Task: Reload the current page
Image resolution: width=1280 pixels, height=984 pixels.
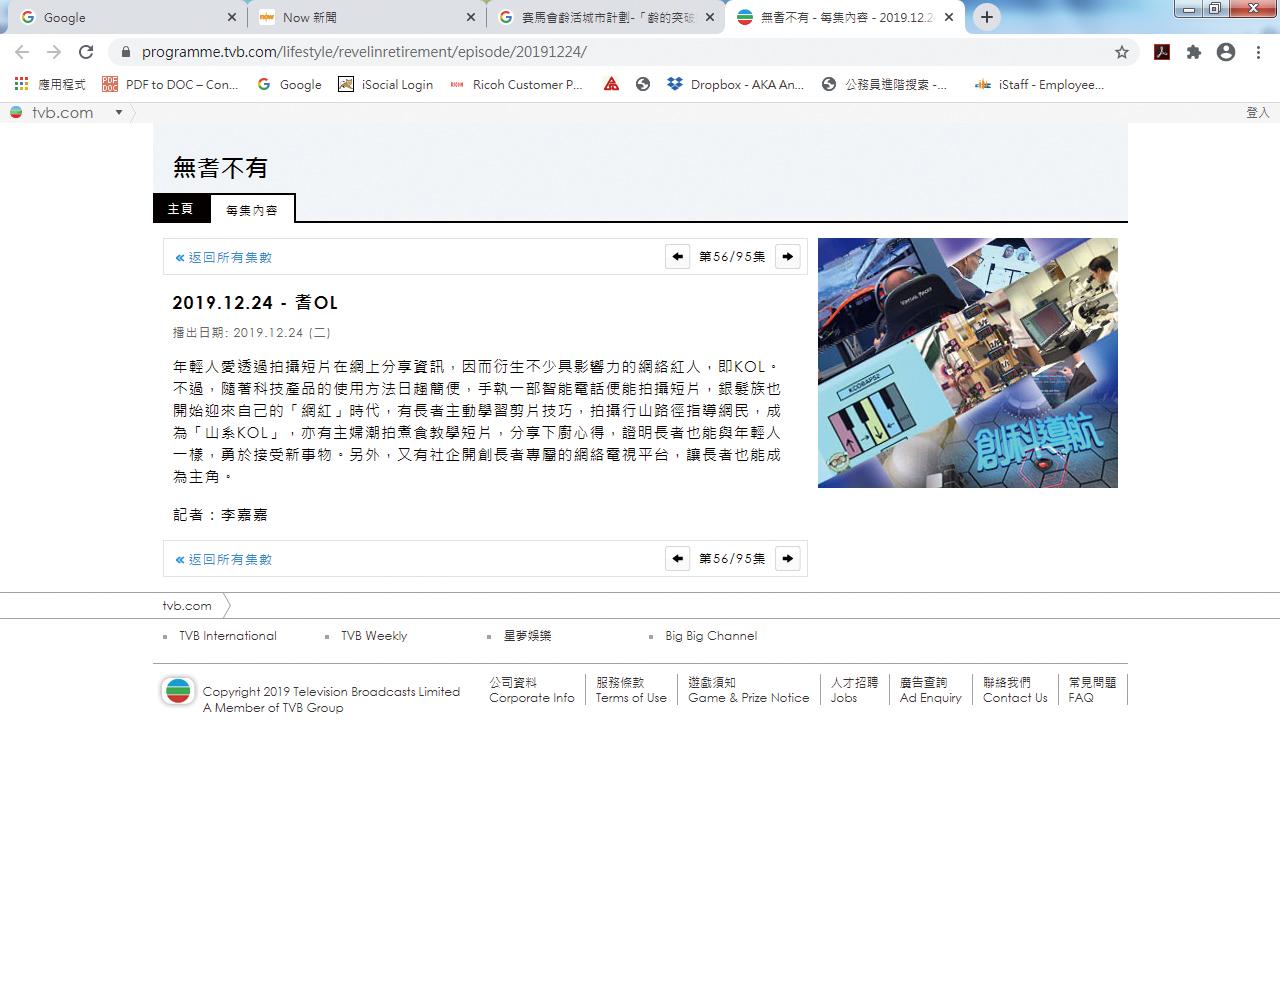Action: coord(86,52)
